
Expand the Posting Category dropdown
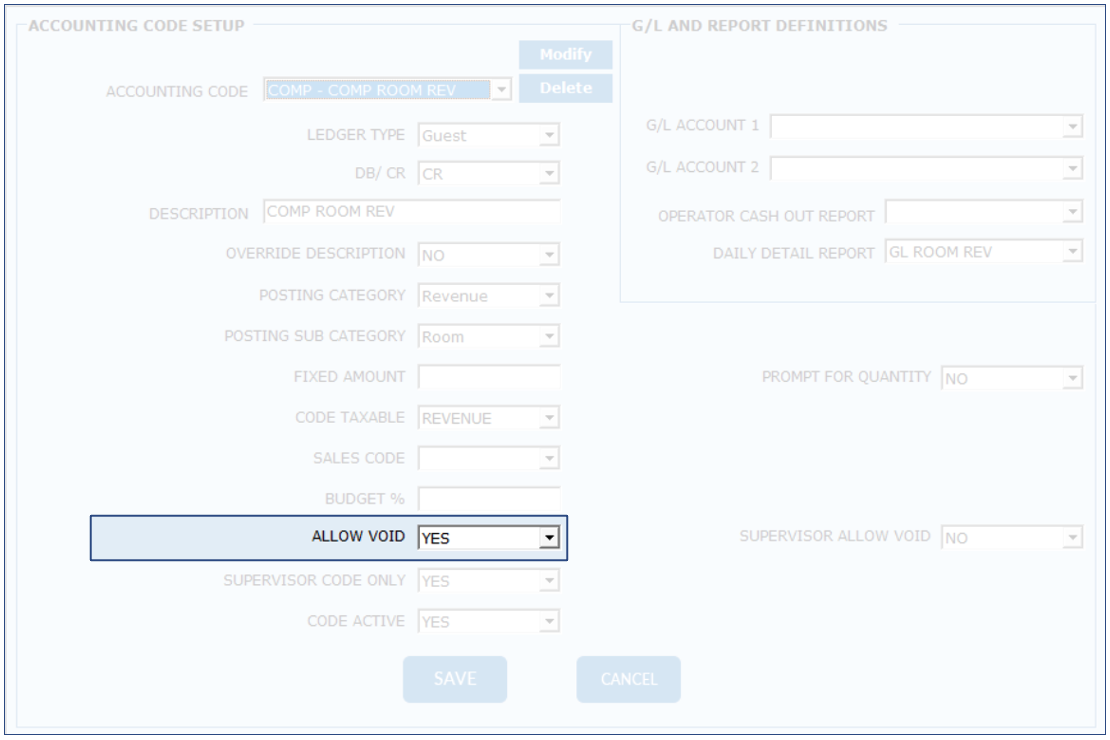click(548, 296)
